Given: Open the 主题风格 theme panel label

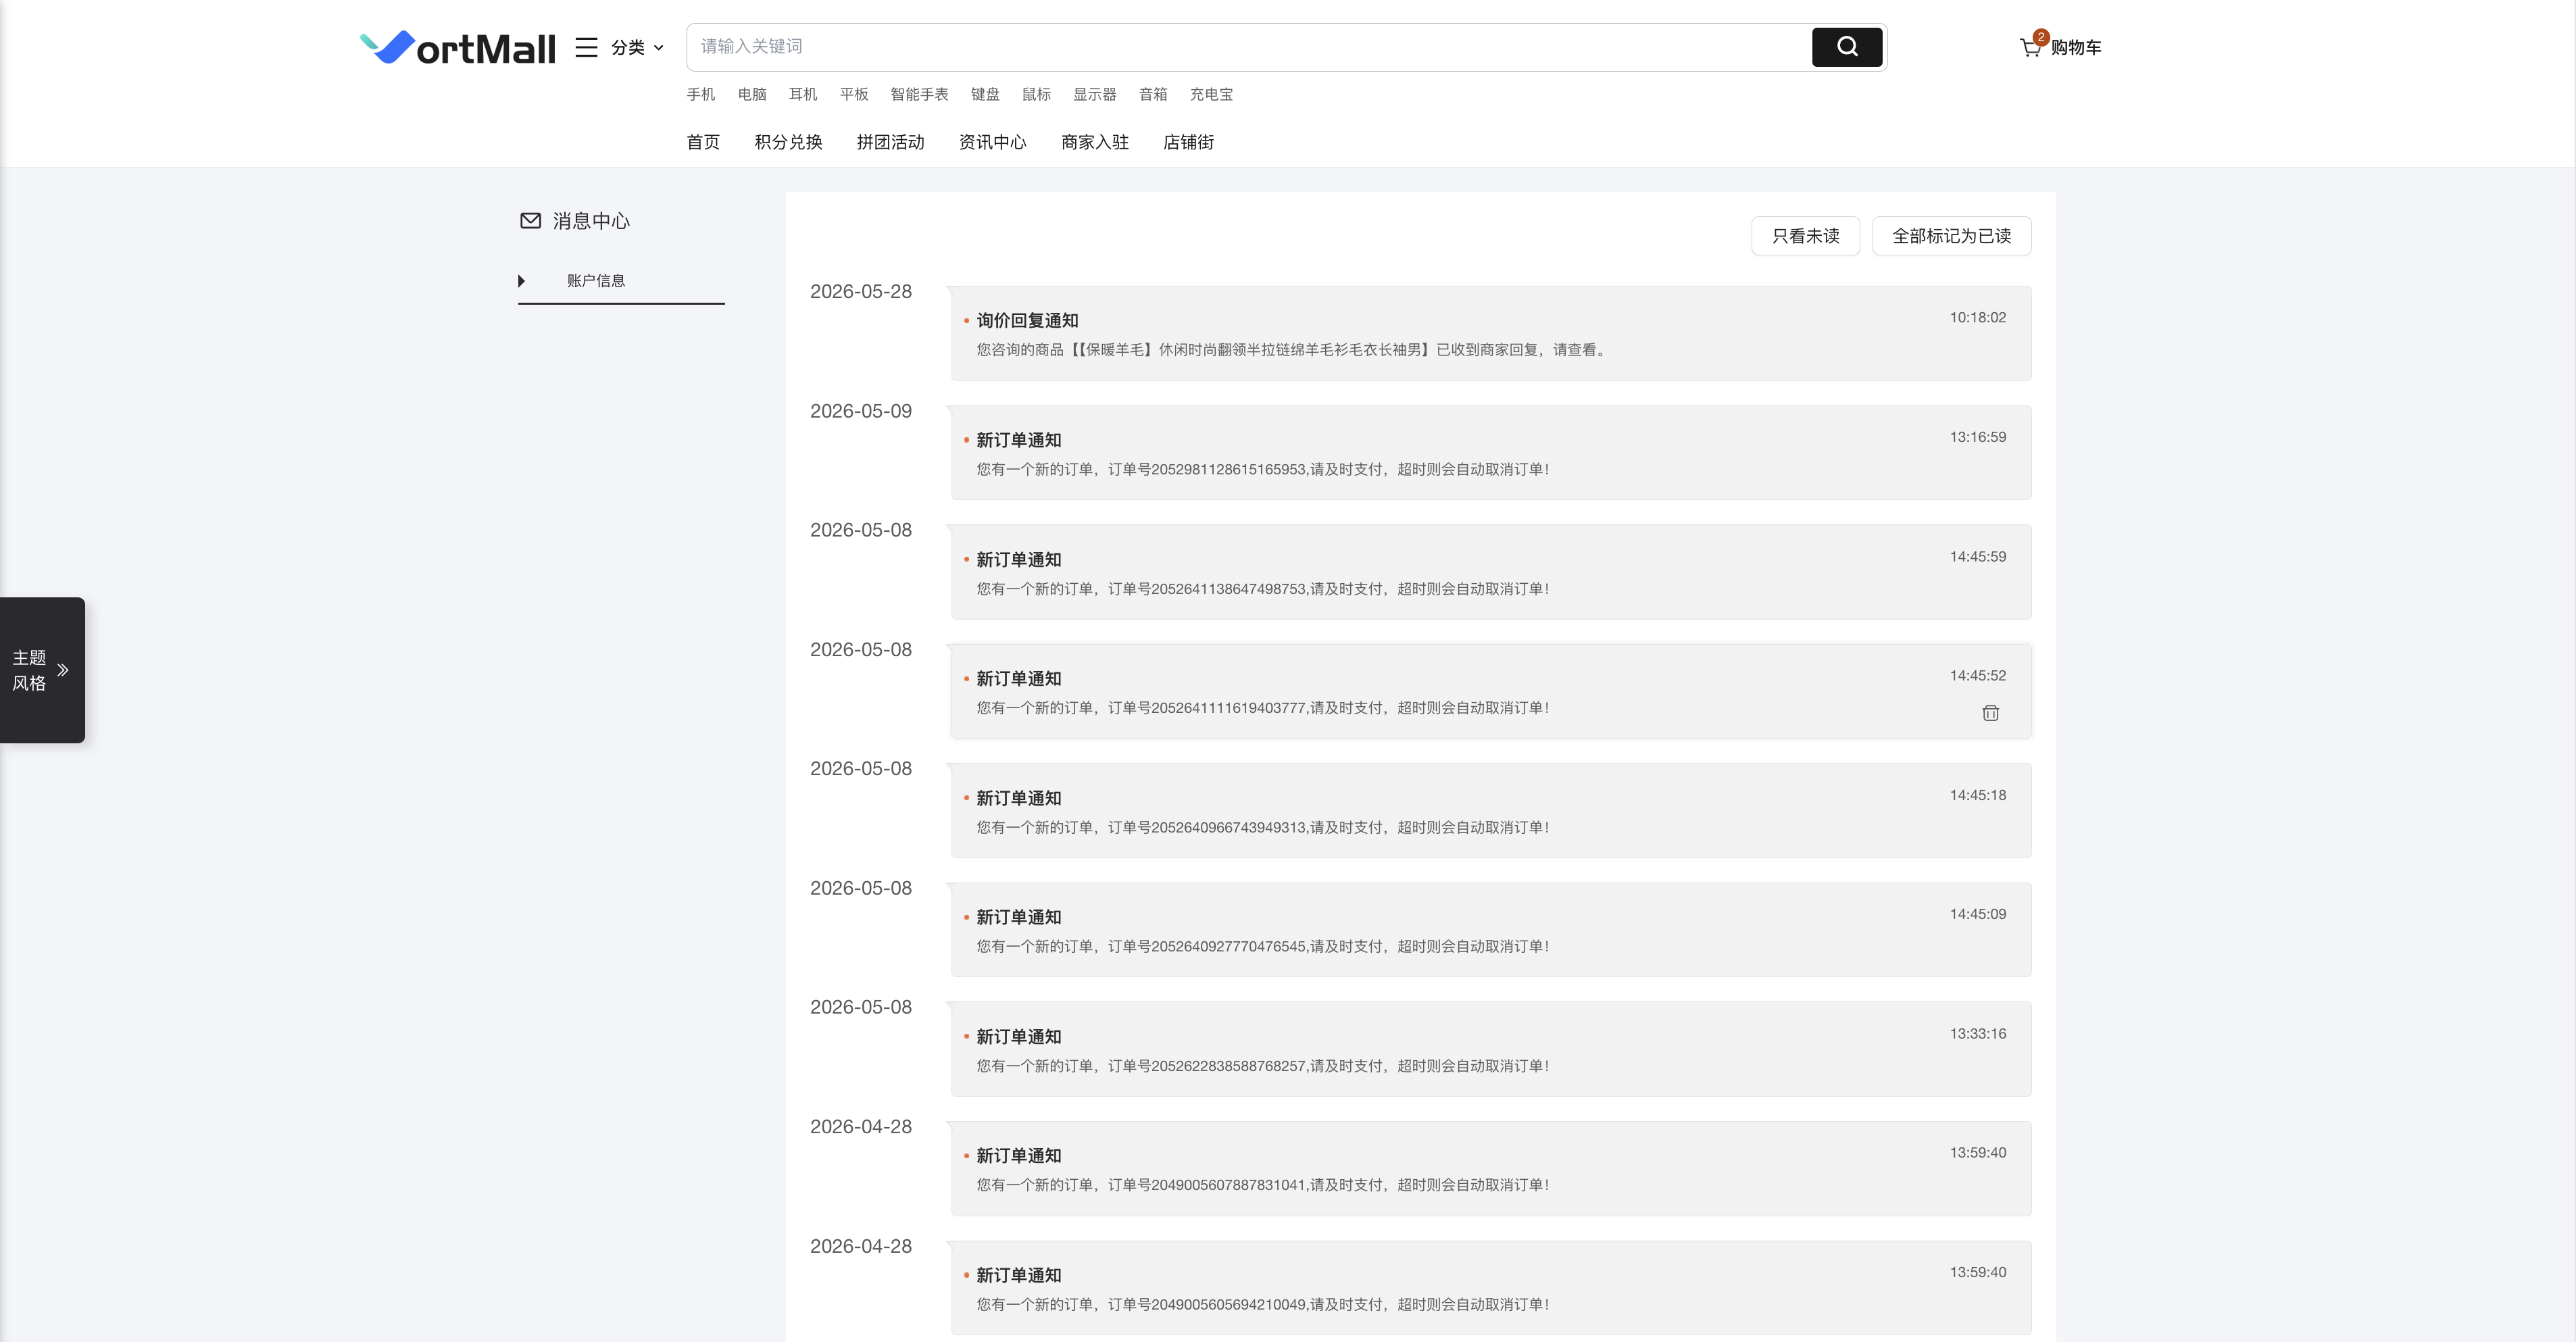Looking at the screenshot, I should point(29,670).
